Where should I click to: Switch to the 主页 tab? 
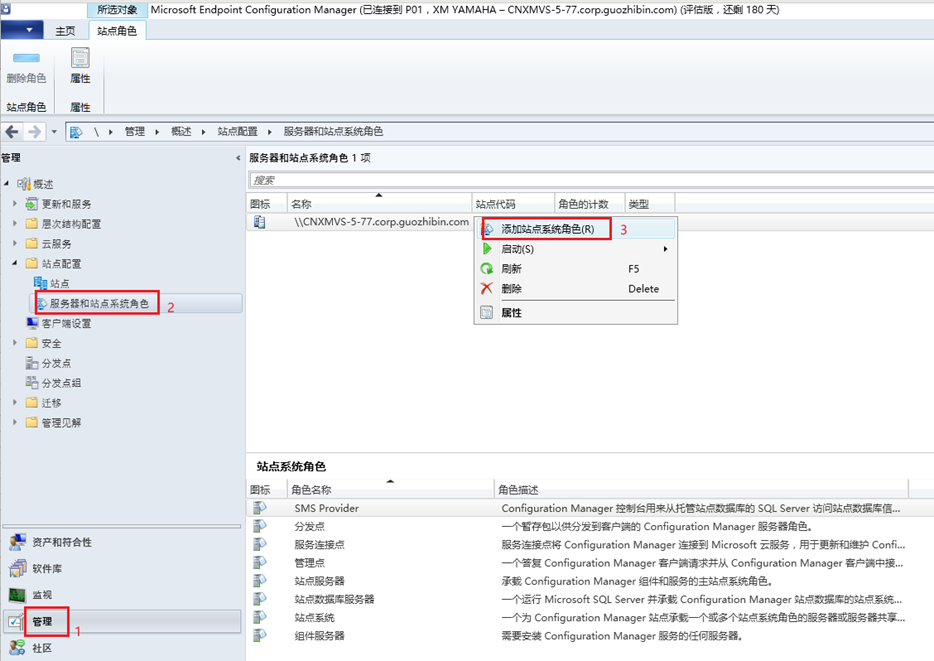tap(66, 30)
